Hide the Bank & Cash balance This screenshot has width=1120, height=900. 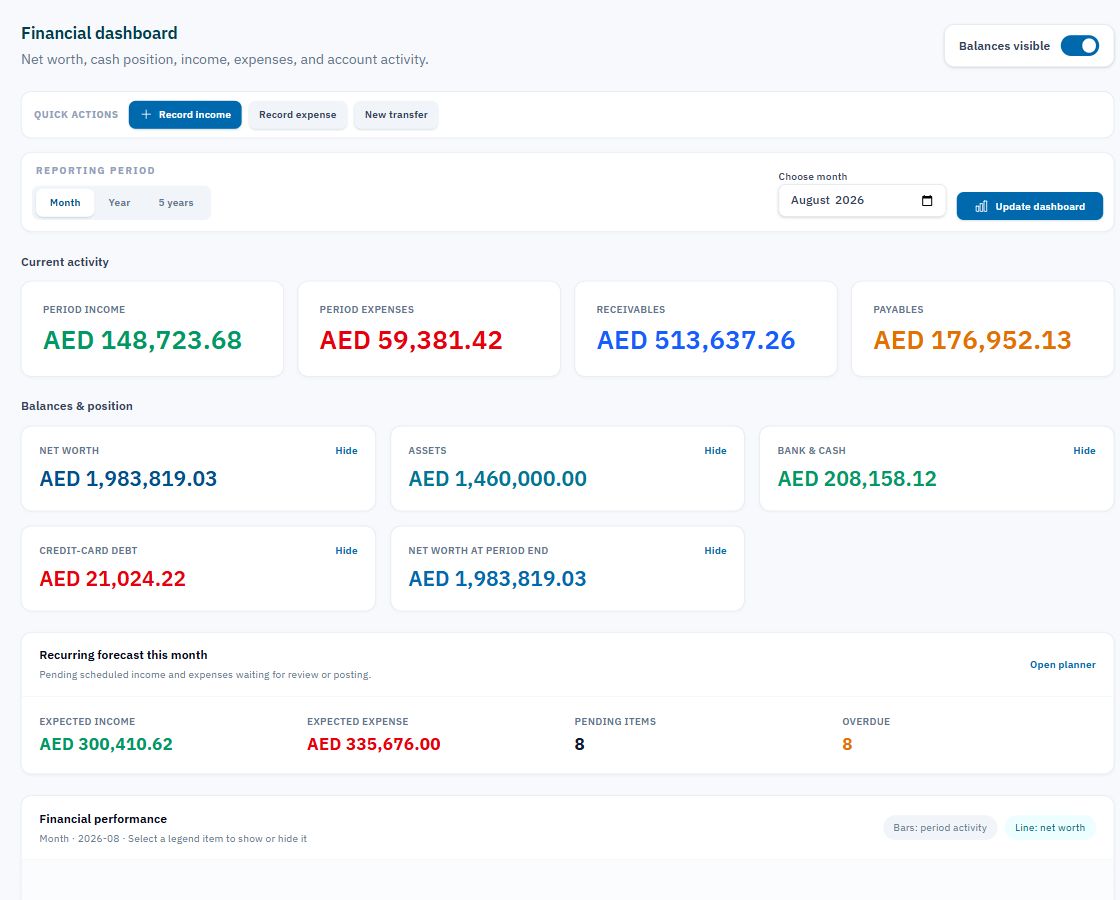coord(1084,451)
